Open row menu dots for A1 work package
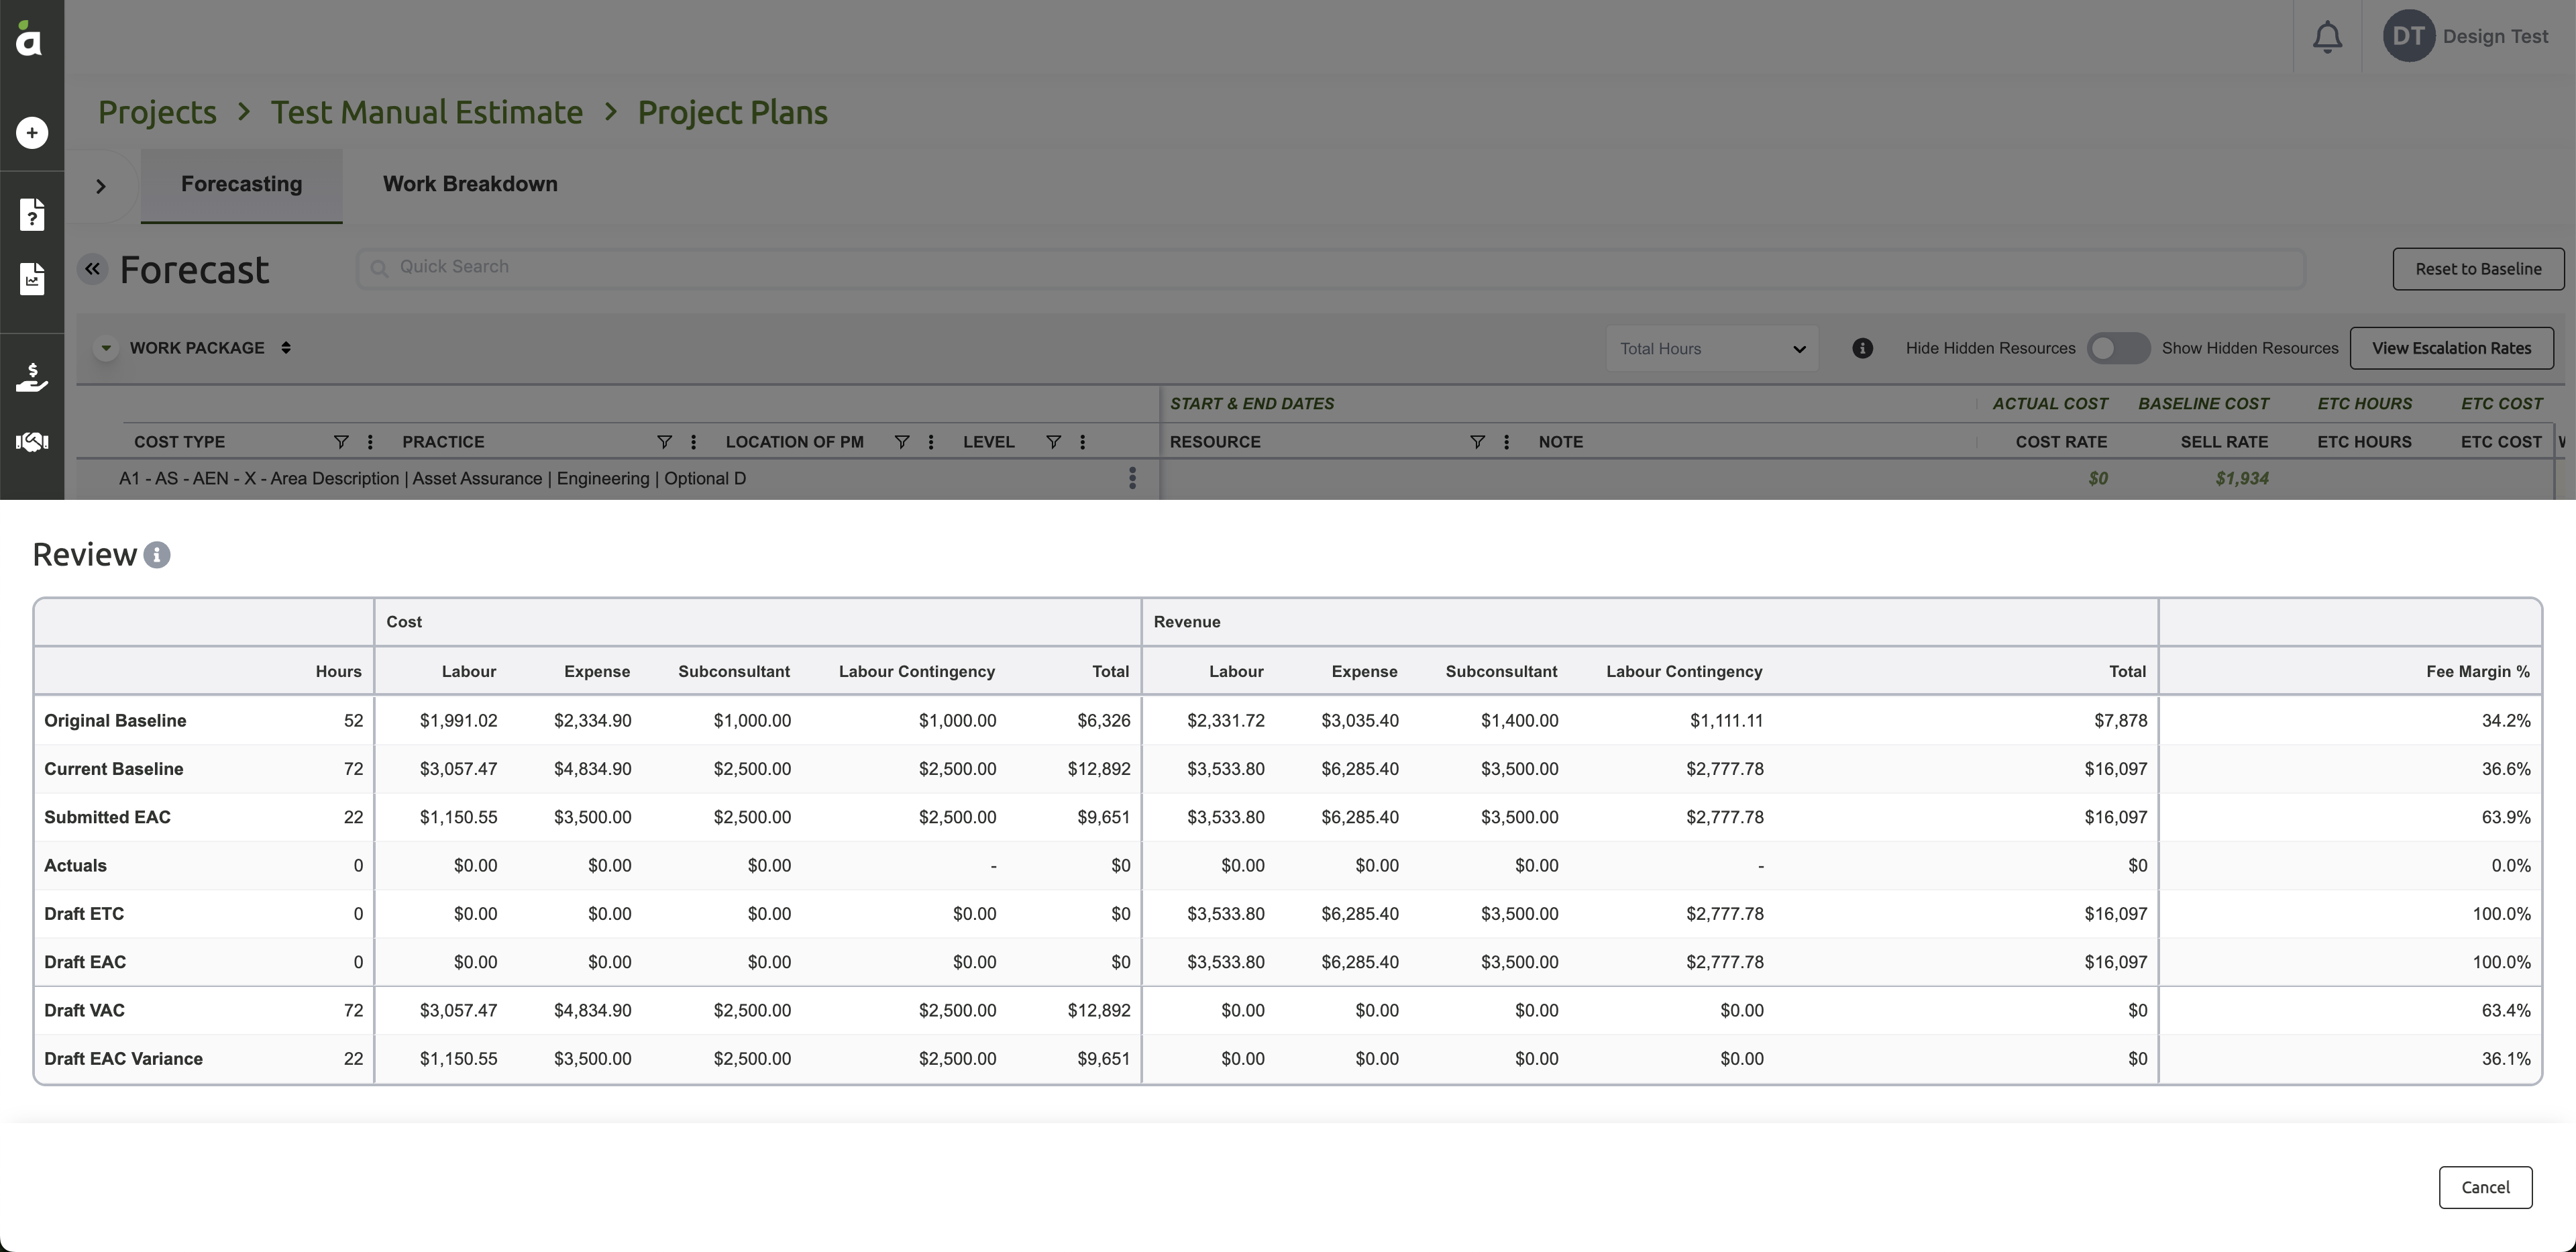Image resolution: width=2576 pixels, height=1252 pixels. (x=1132, y=478)
